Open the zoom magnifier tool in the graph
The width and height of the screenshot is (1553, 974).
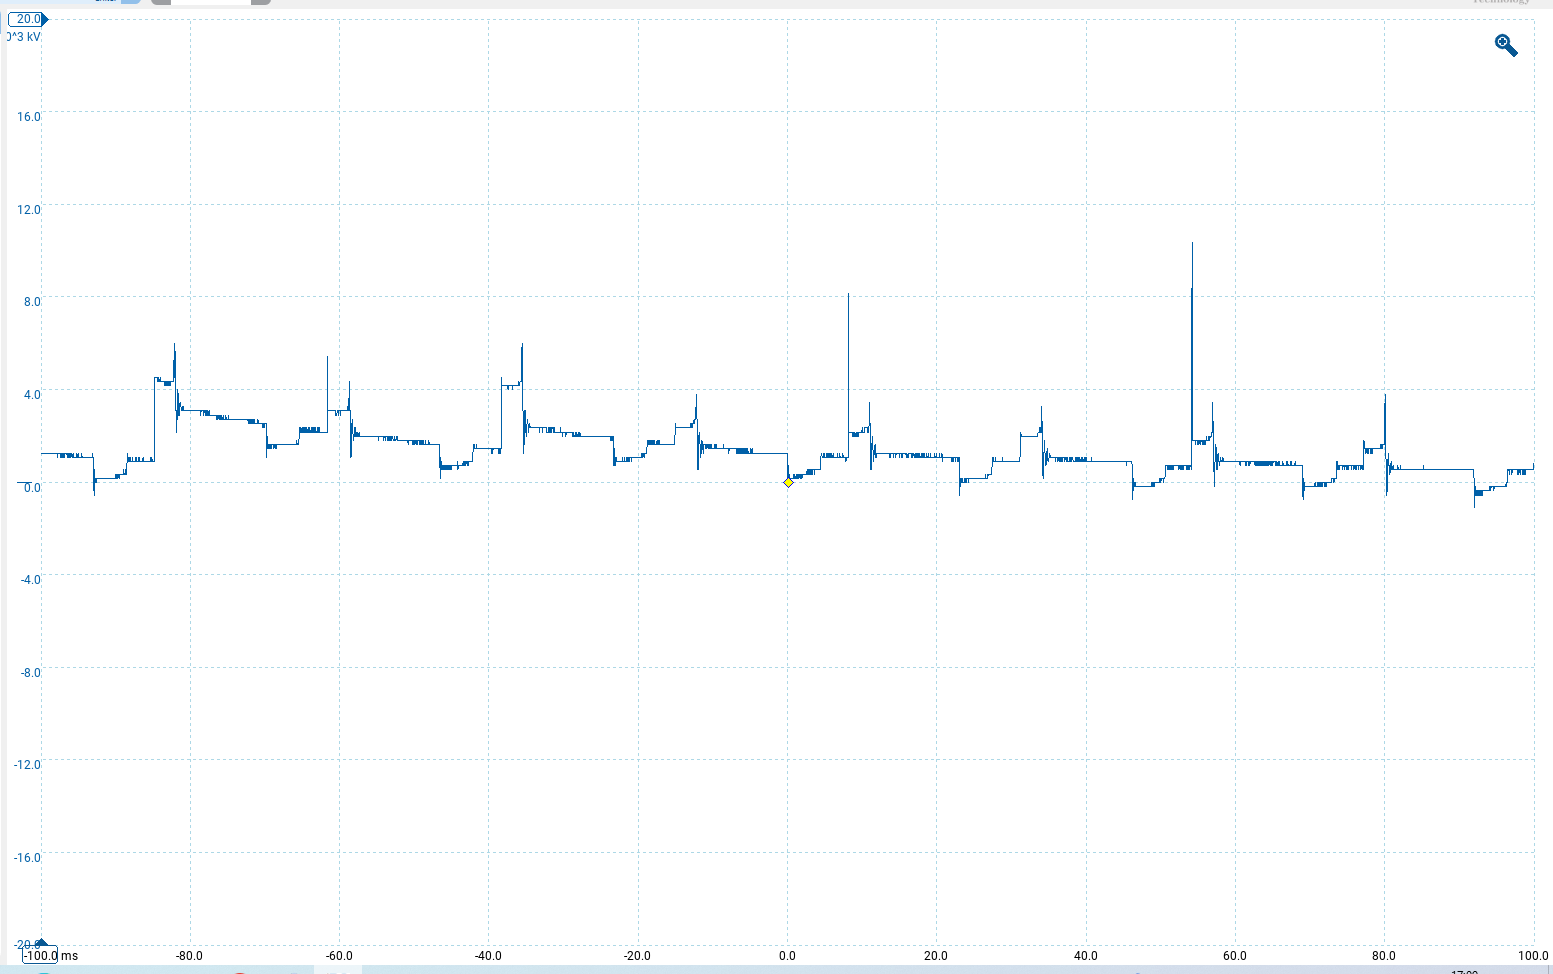pos(1506,45)
